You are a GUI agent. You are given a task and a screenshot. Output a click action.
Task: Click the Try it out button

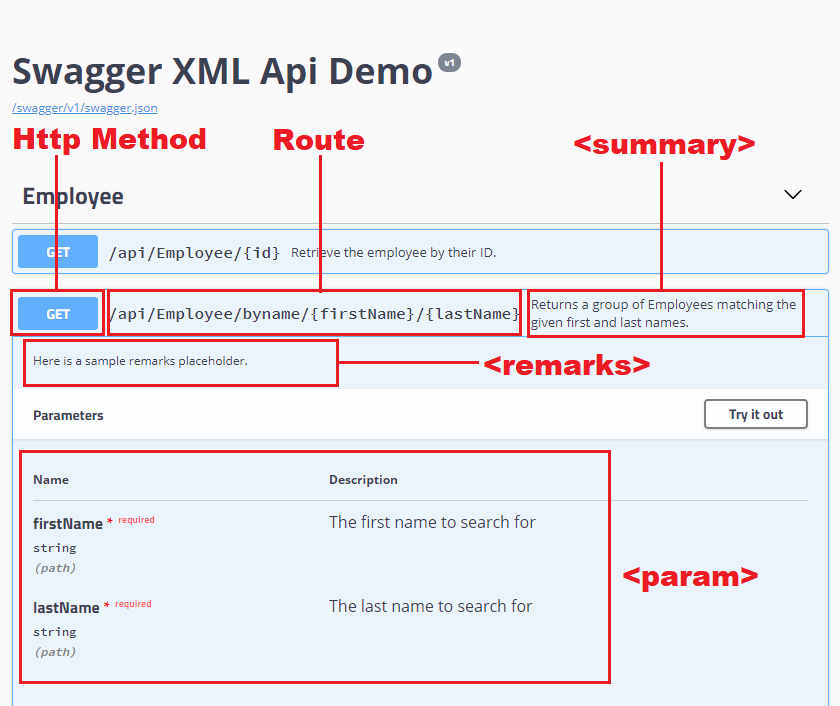(x=755, y=414)
